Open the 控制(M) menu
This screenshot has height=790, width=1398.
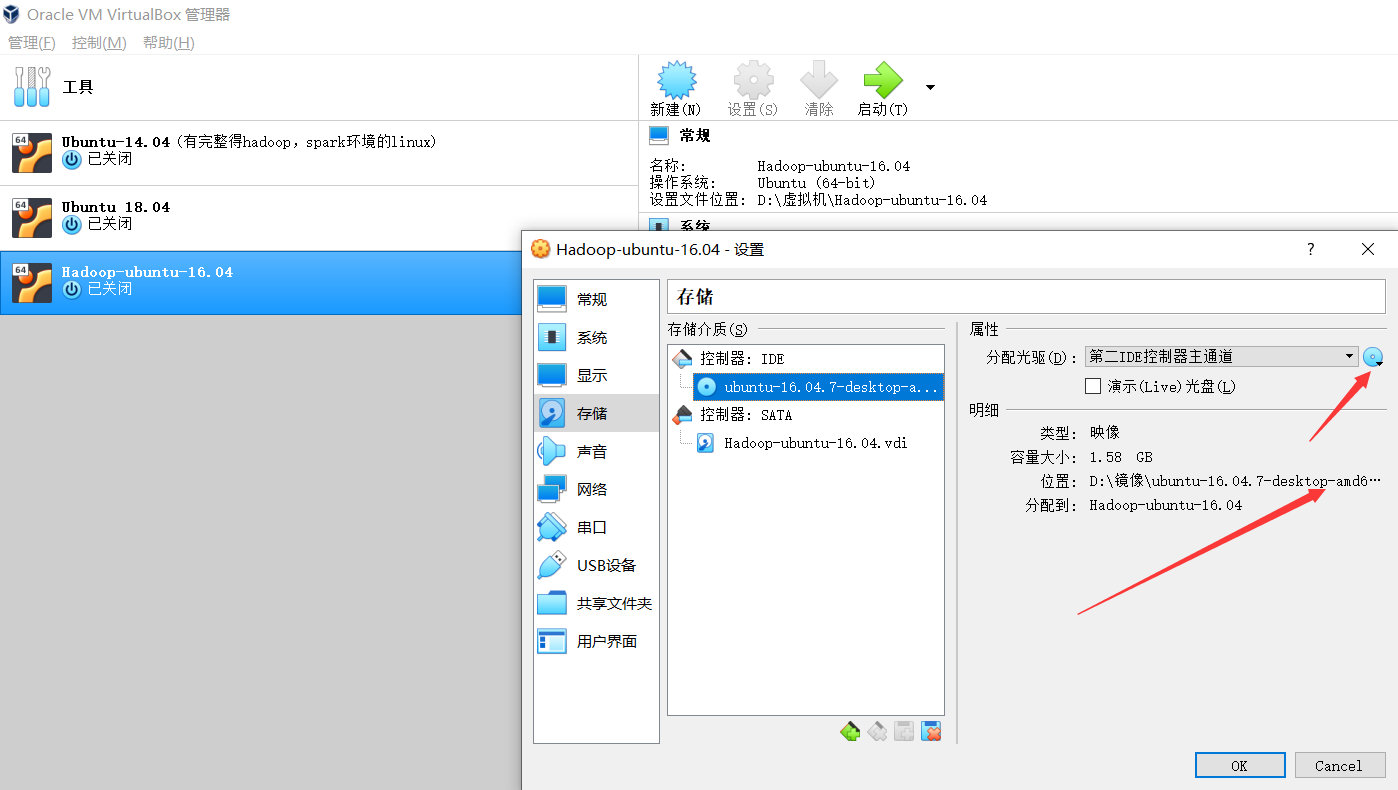[99, 43]
